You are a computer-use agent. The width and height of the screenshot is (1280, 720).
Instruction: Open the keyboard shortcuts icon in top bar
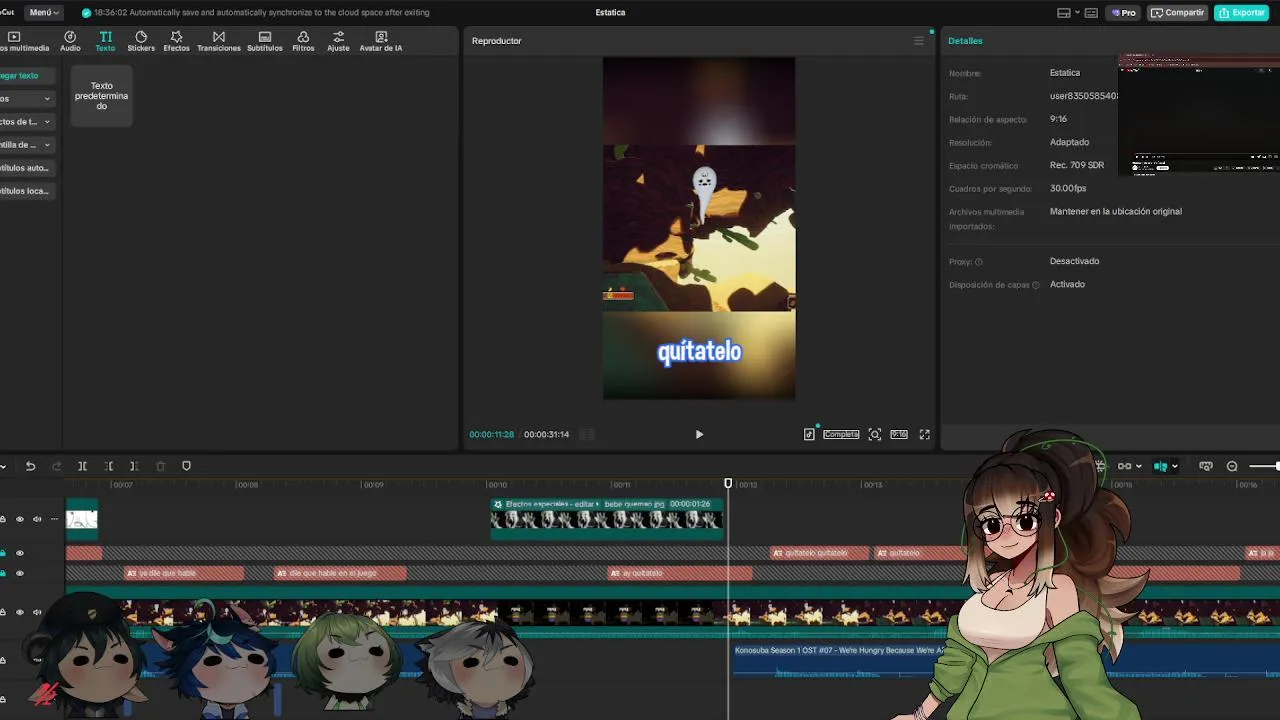(x=1091, y=13)
